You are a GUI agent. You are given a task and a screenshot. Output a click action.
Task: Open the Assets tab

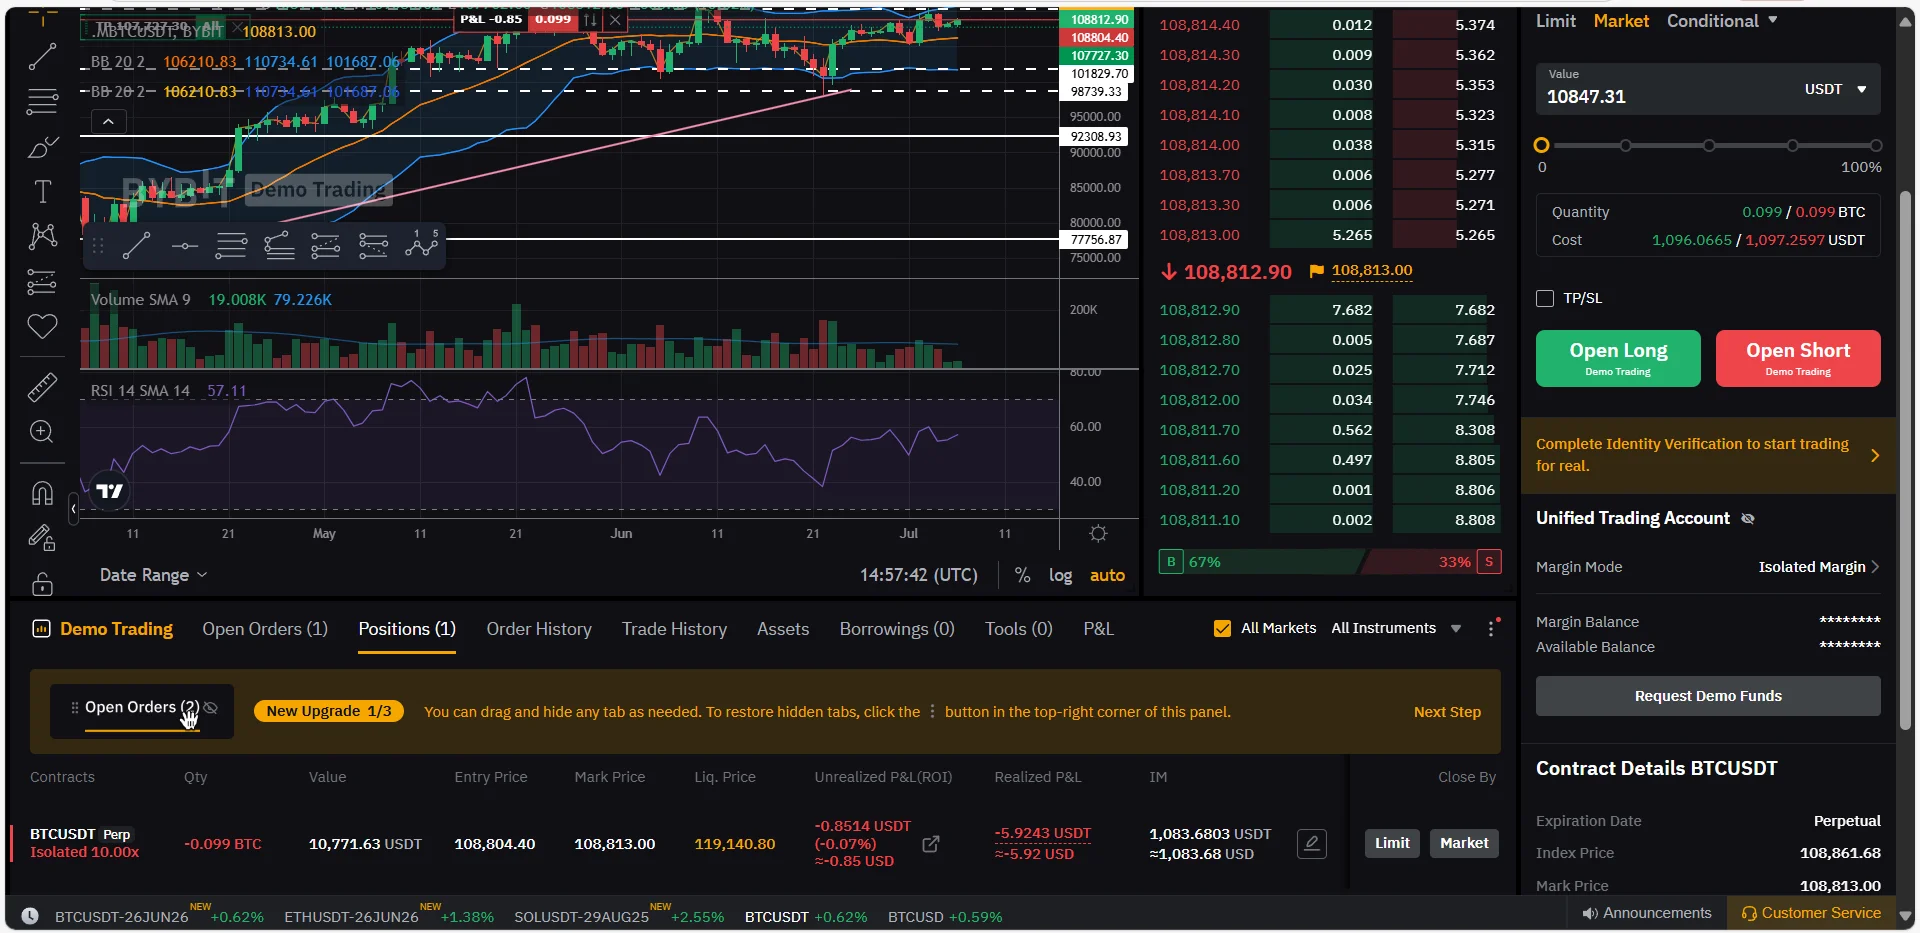point(783,629)
